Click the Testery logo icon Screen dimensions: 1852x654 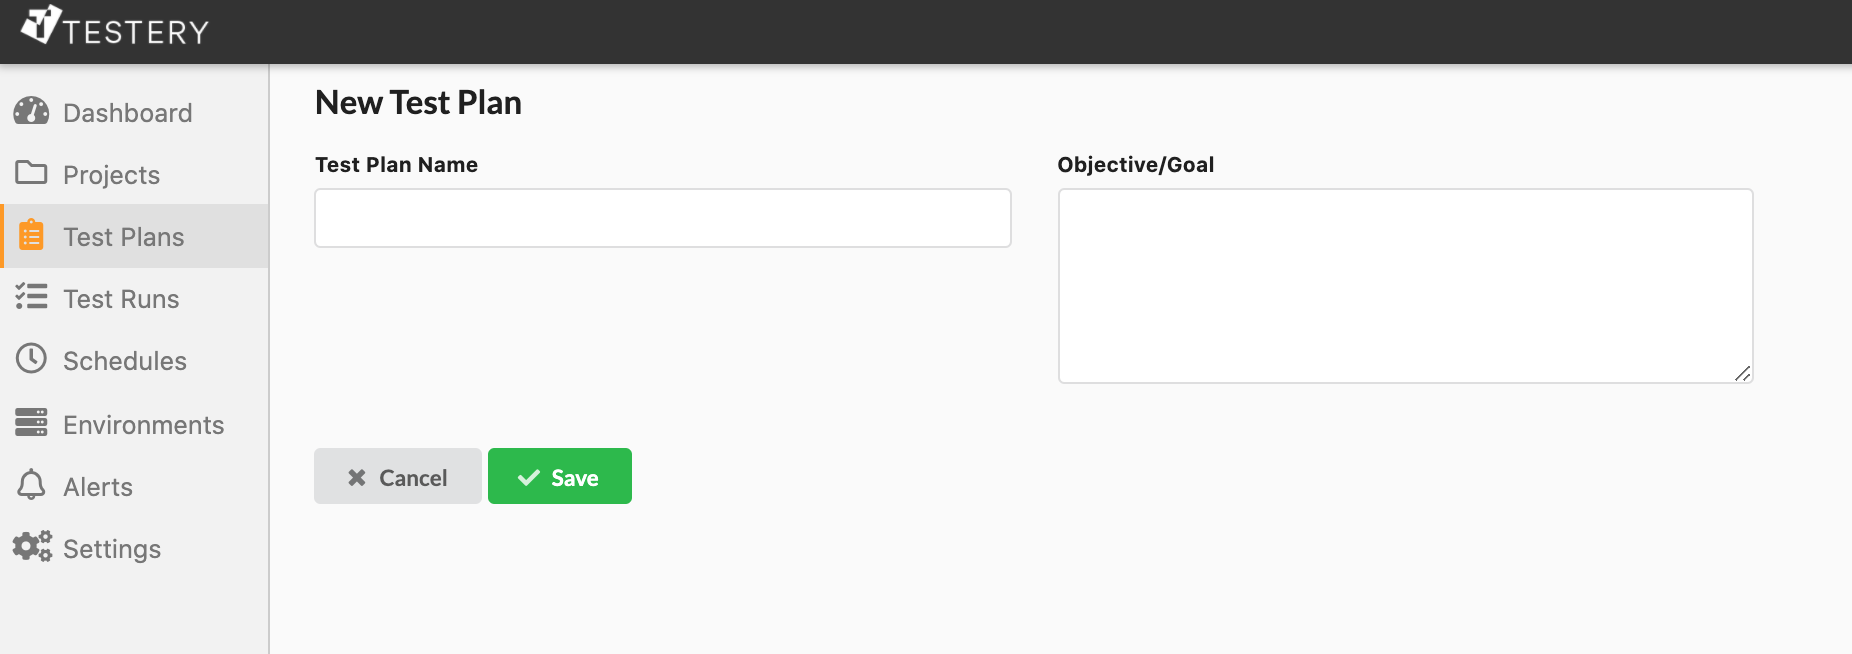coord(41,24)
